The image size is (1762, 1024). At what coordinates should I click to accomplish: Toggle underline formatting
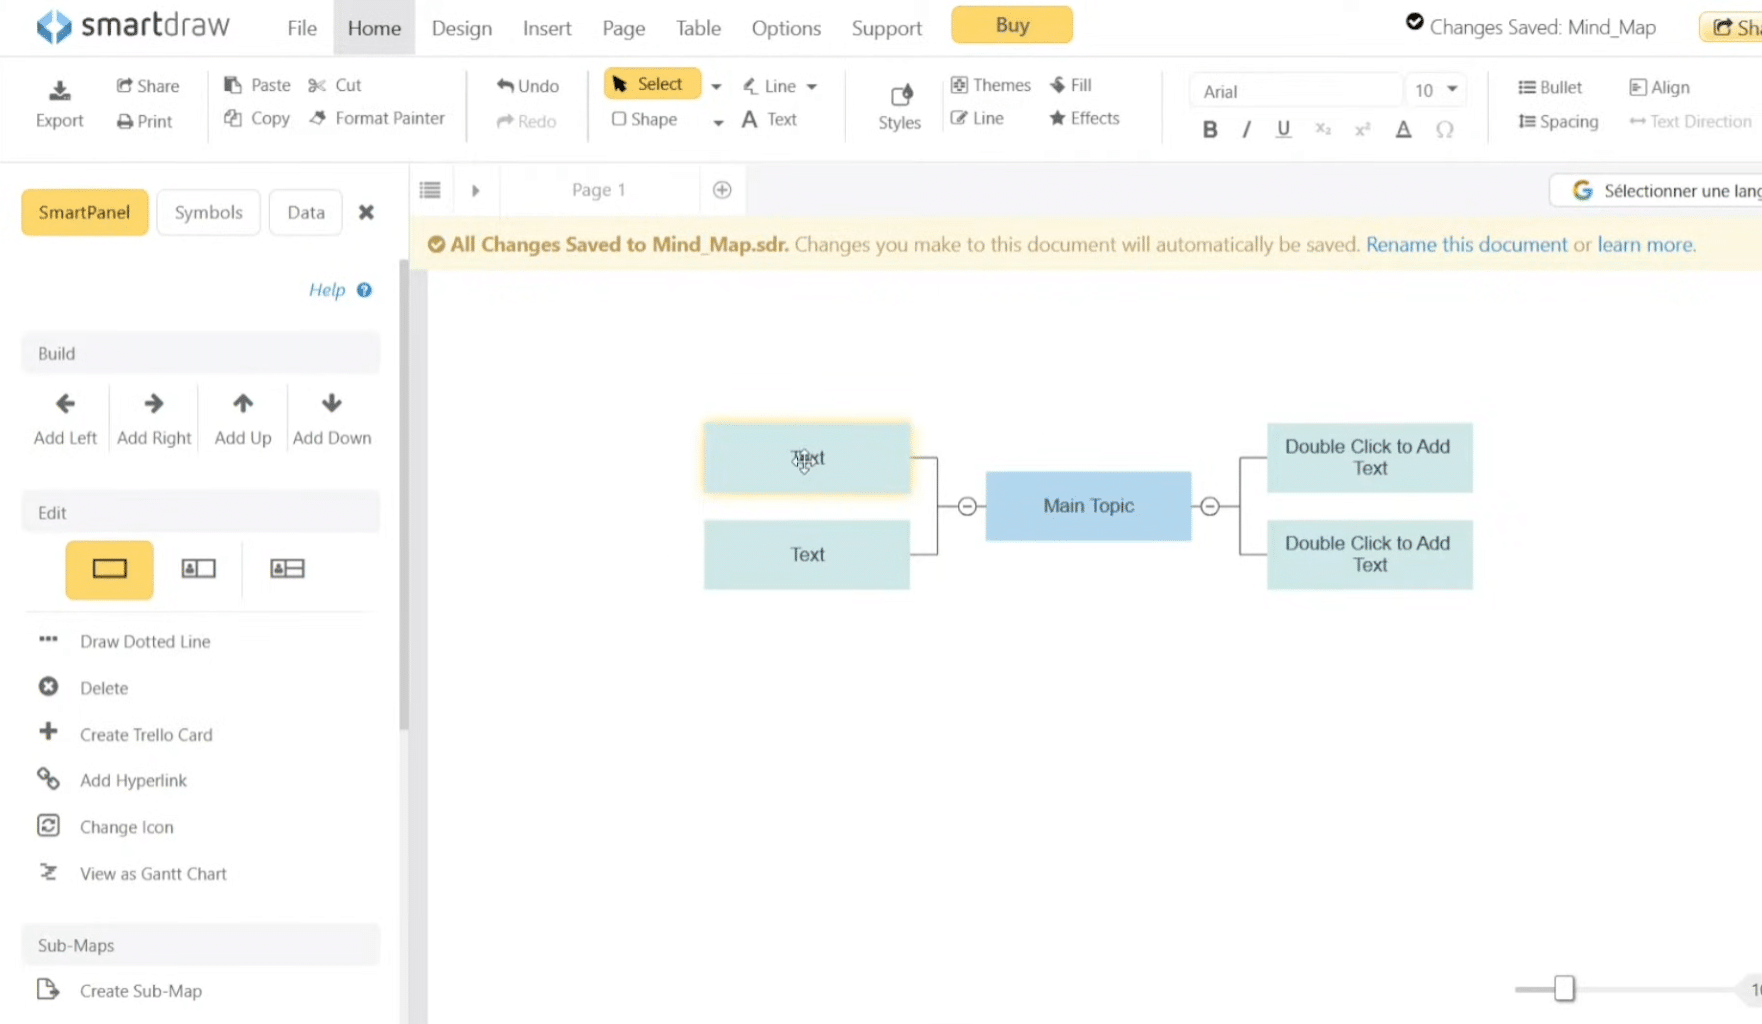tap(1282, 129)
